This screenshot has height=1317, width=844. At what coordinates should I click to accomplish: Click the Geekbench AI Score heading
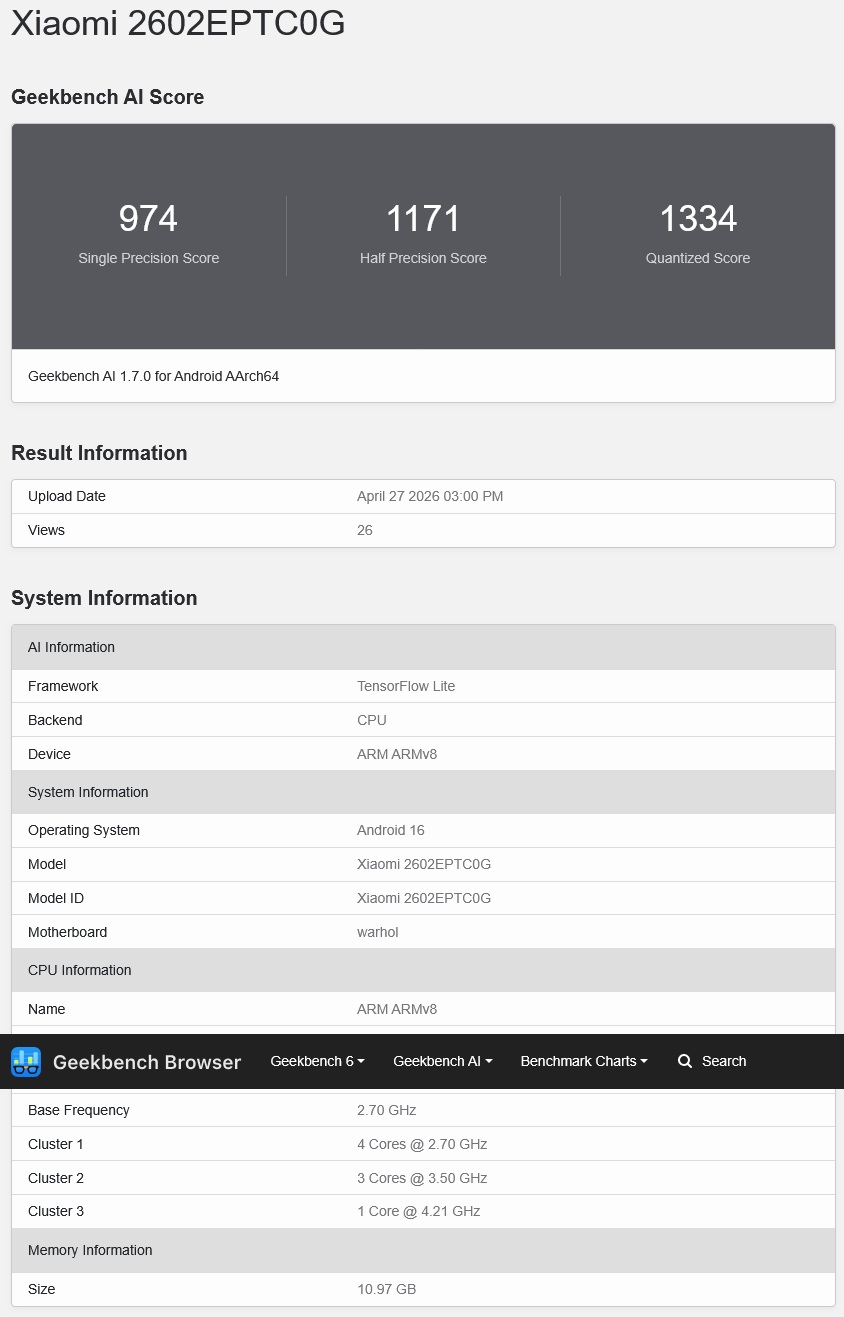point(108,97)
